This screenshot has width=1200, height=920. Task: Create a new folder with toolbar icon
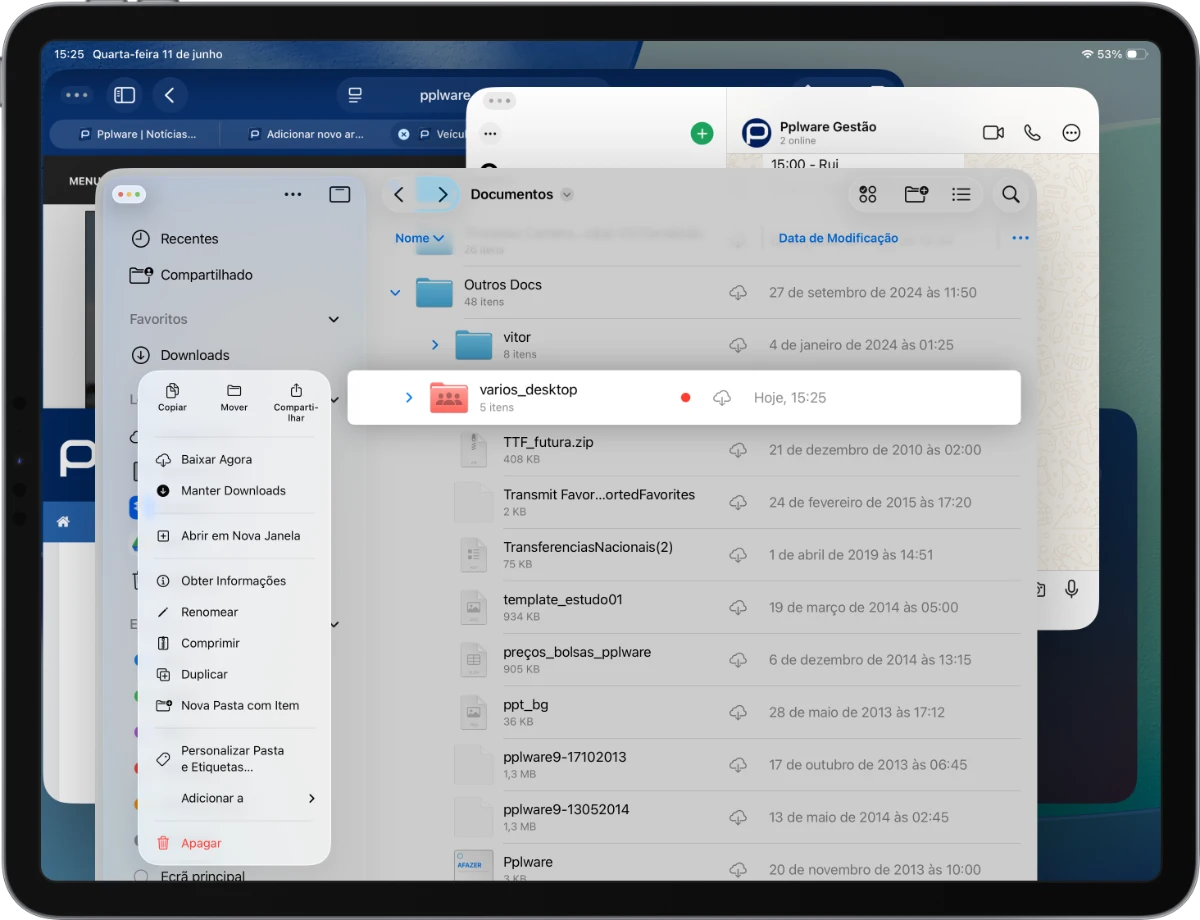915,195
